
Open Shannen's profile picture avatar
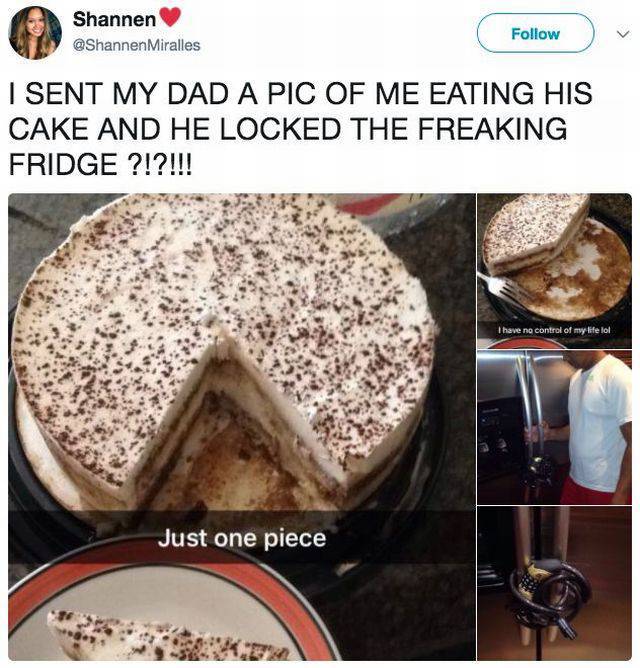(x=35, y=33)
